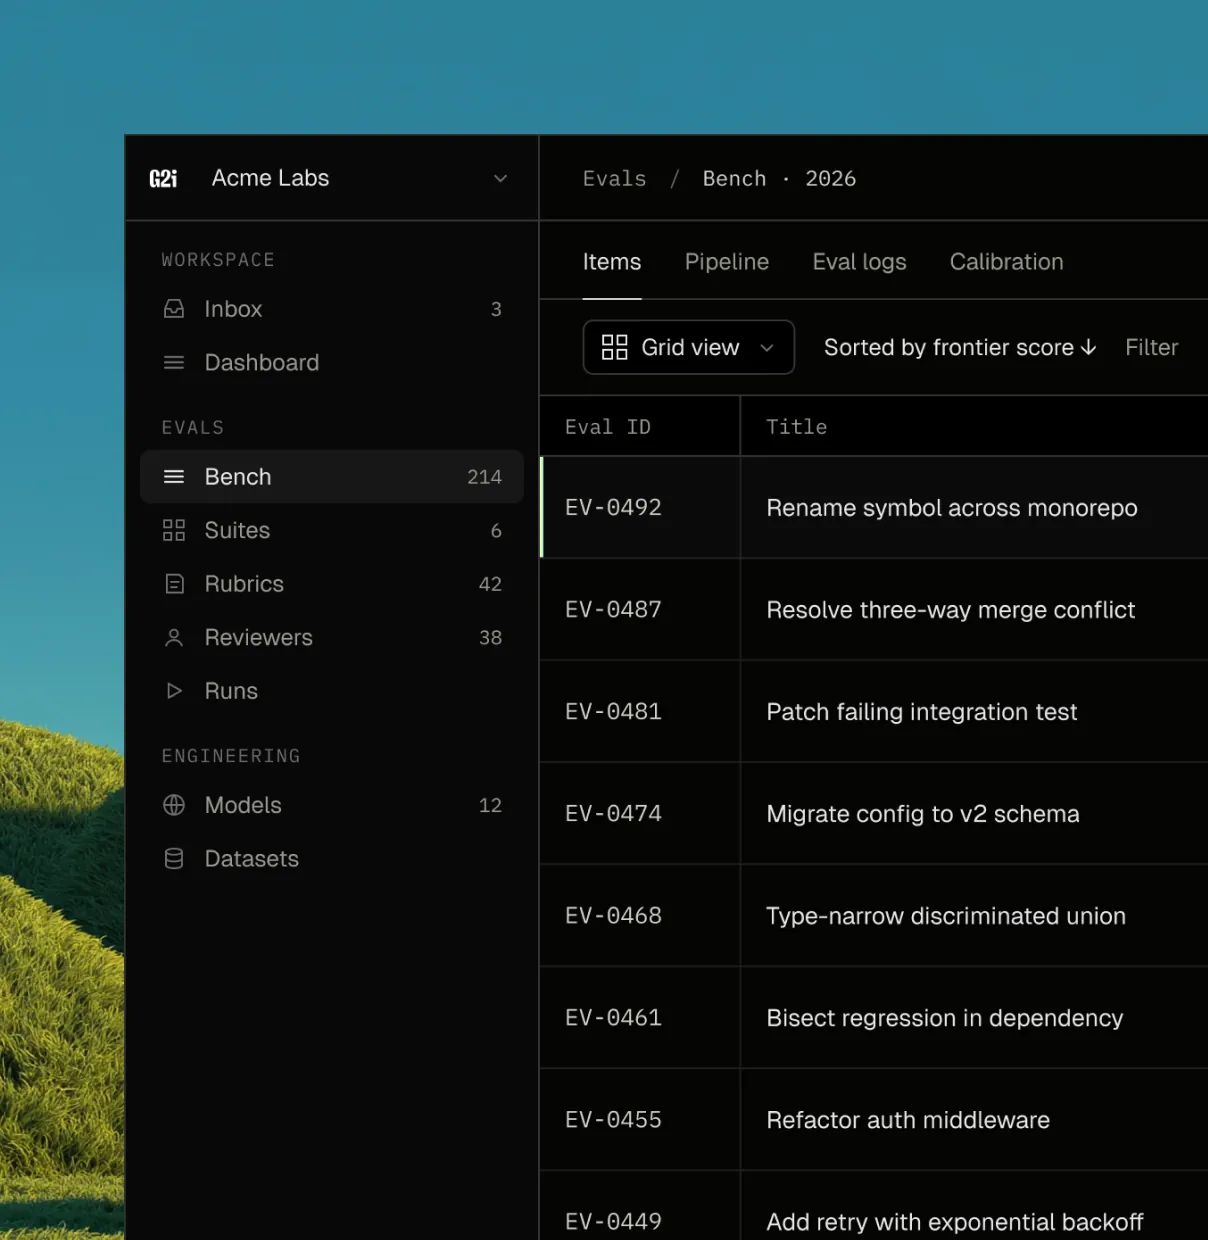The width and height of the screenshot is (1208, 1240).
Task: Switch to the Pipeline tab
Action: (727, 262)
